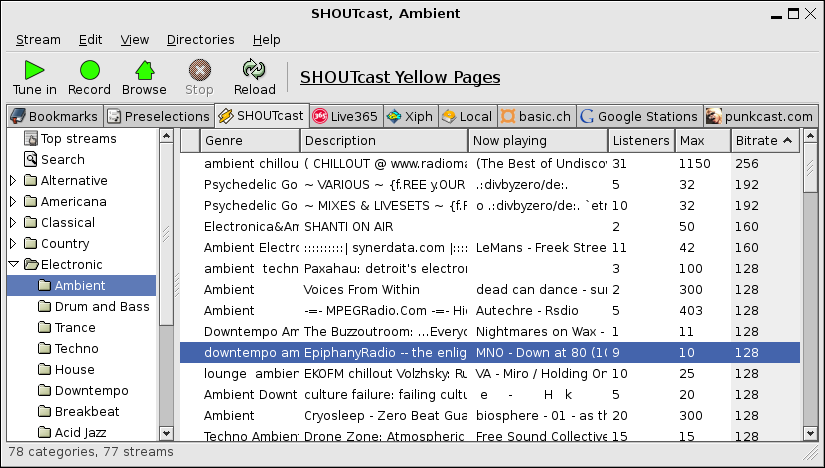
Task: Click the Stop toolbar icon
Action: pyautogui.click(x=199, y=70)
